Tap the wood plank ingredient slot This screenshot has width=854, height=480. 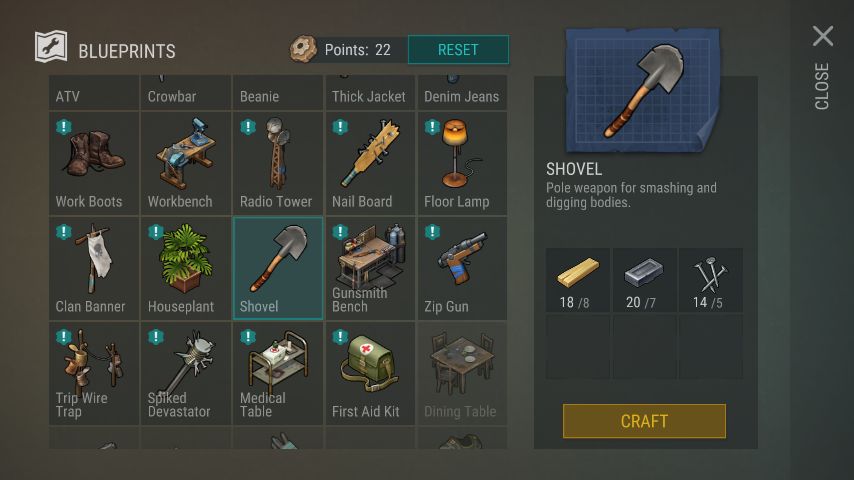pyautogui.click(x=578, y=280)
